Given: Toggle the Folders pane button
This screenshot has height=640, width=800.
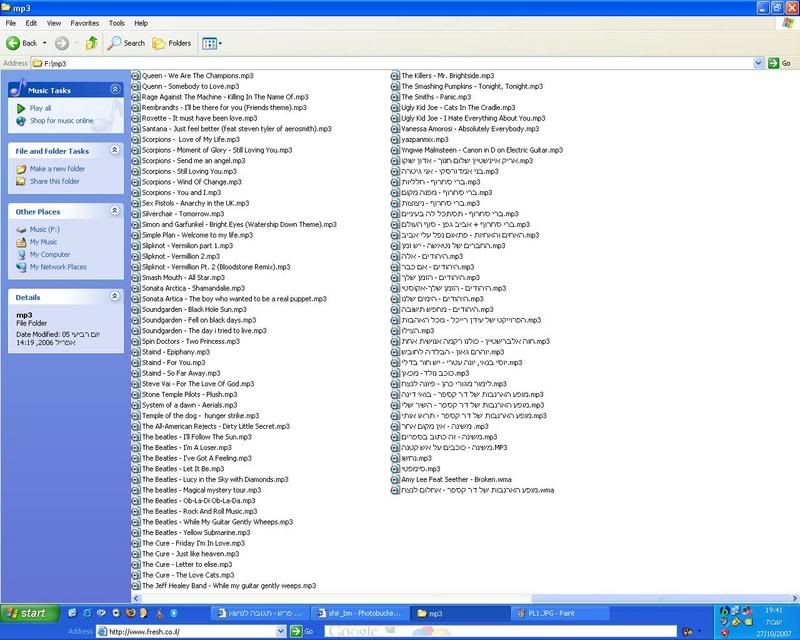Looking at the screenshot, I should (172, 43).
